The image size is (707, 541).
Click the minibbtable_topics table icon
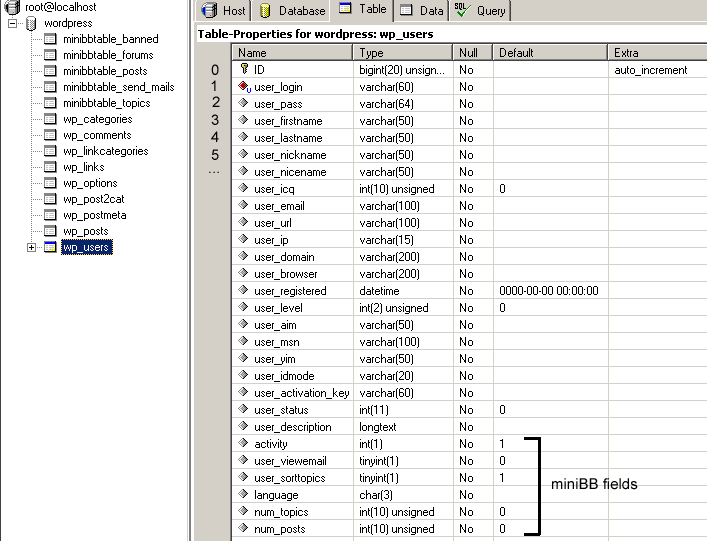(50, 103)
